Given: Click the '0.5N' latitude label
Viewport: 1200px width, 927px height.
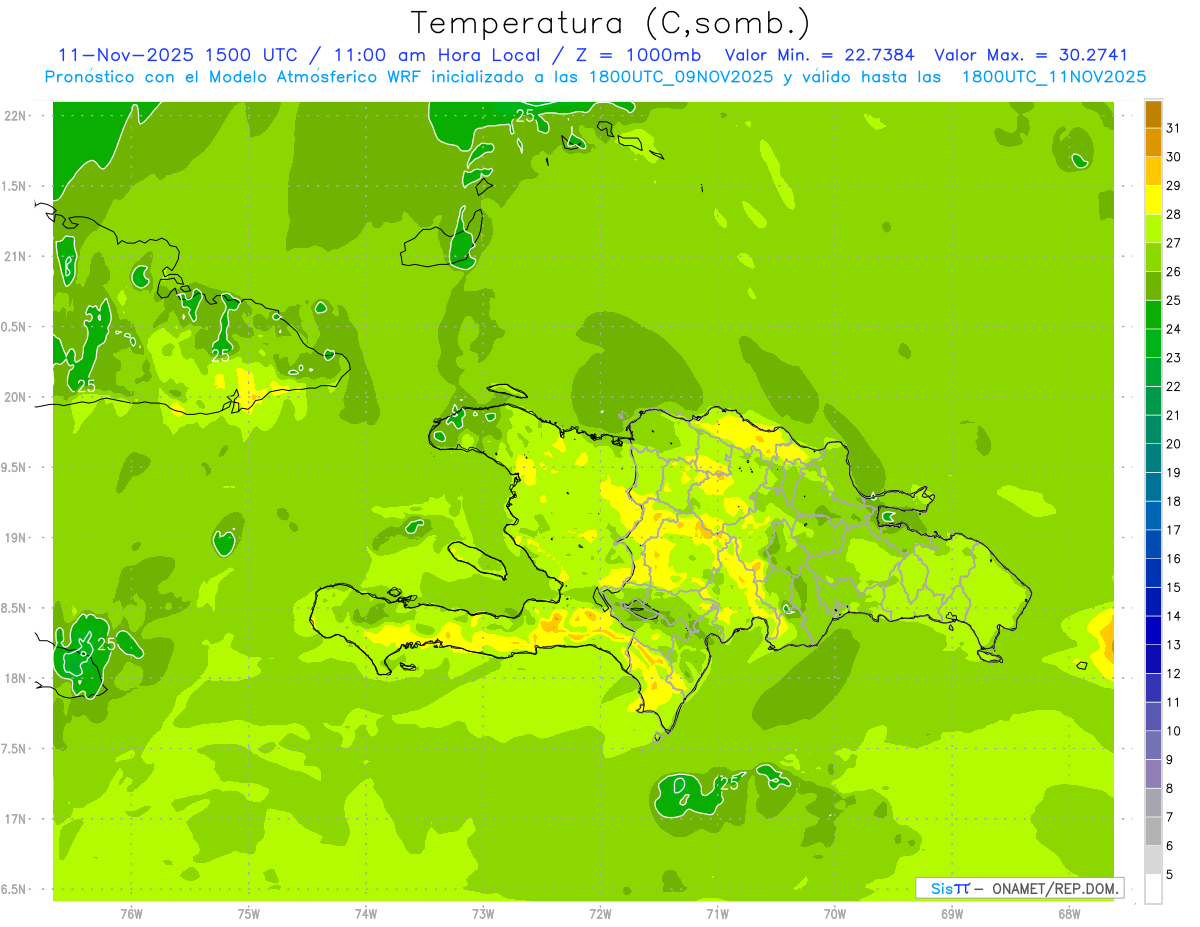Looking at the screenshot, I should pyautogui.click(x=15, y=327).
